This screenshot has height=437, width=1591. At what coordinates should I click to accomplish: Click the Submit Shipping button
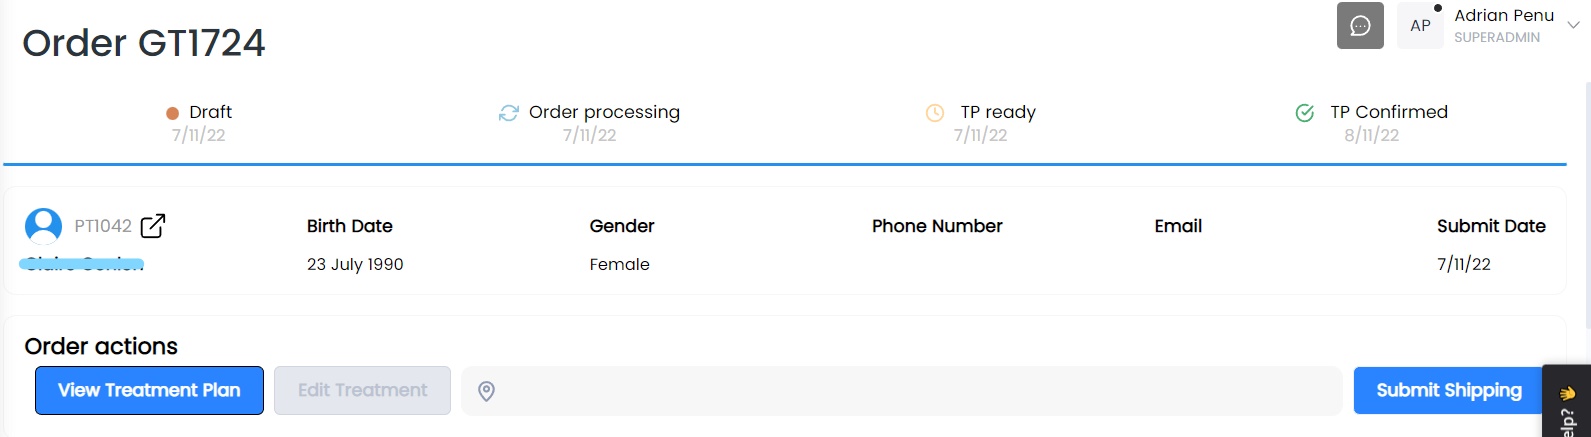click(1449, 390)
